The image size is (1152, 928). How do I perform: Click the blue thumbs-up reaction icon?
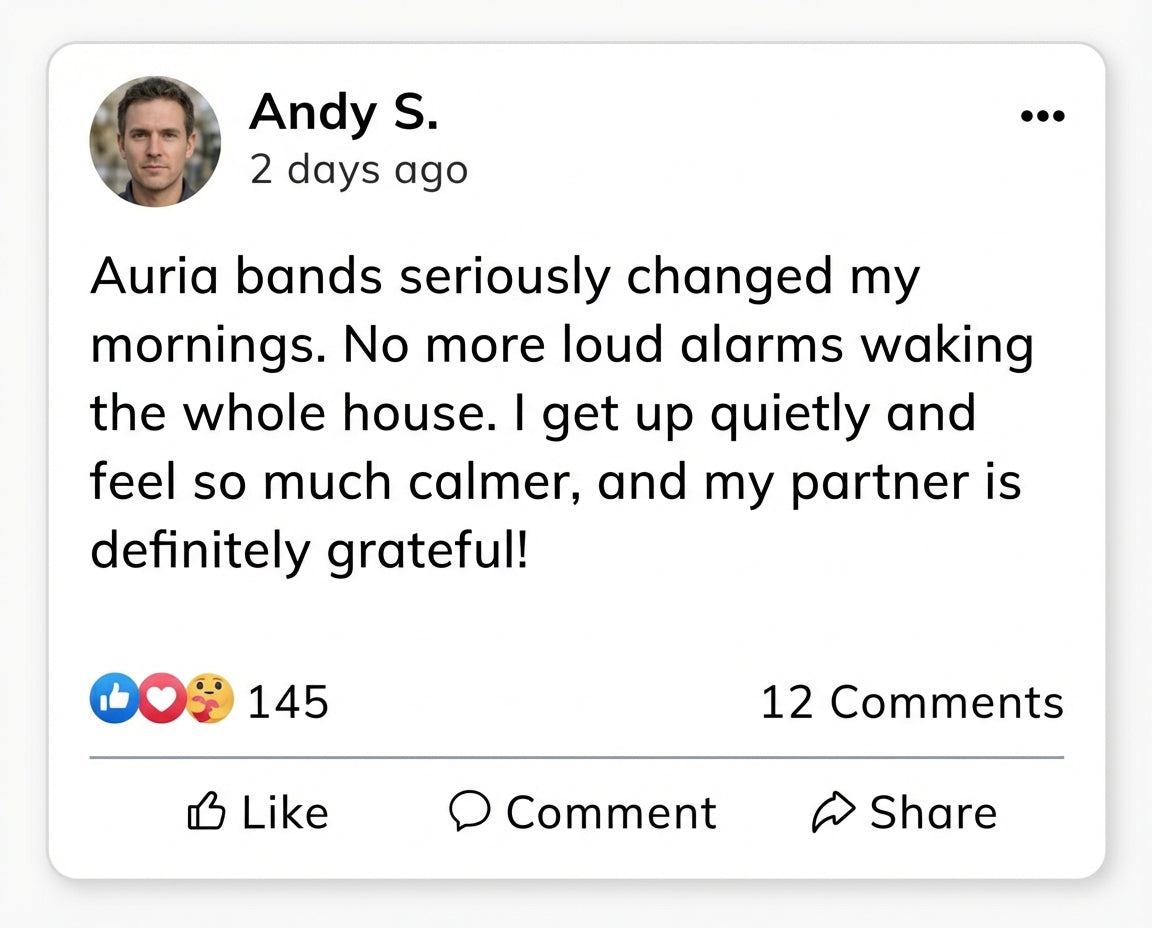click(x=111, y=698)
